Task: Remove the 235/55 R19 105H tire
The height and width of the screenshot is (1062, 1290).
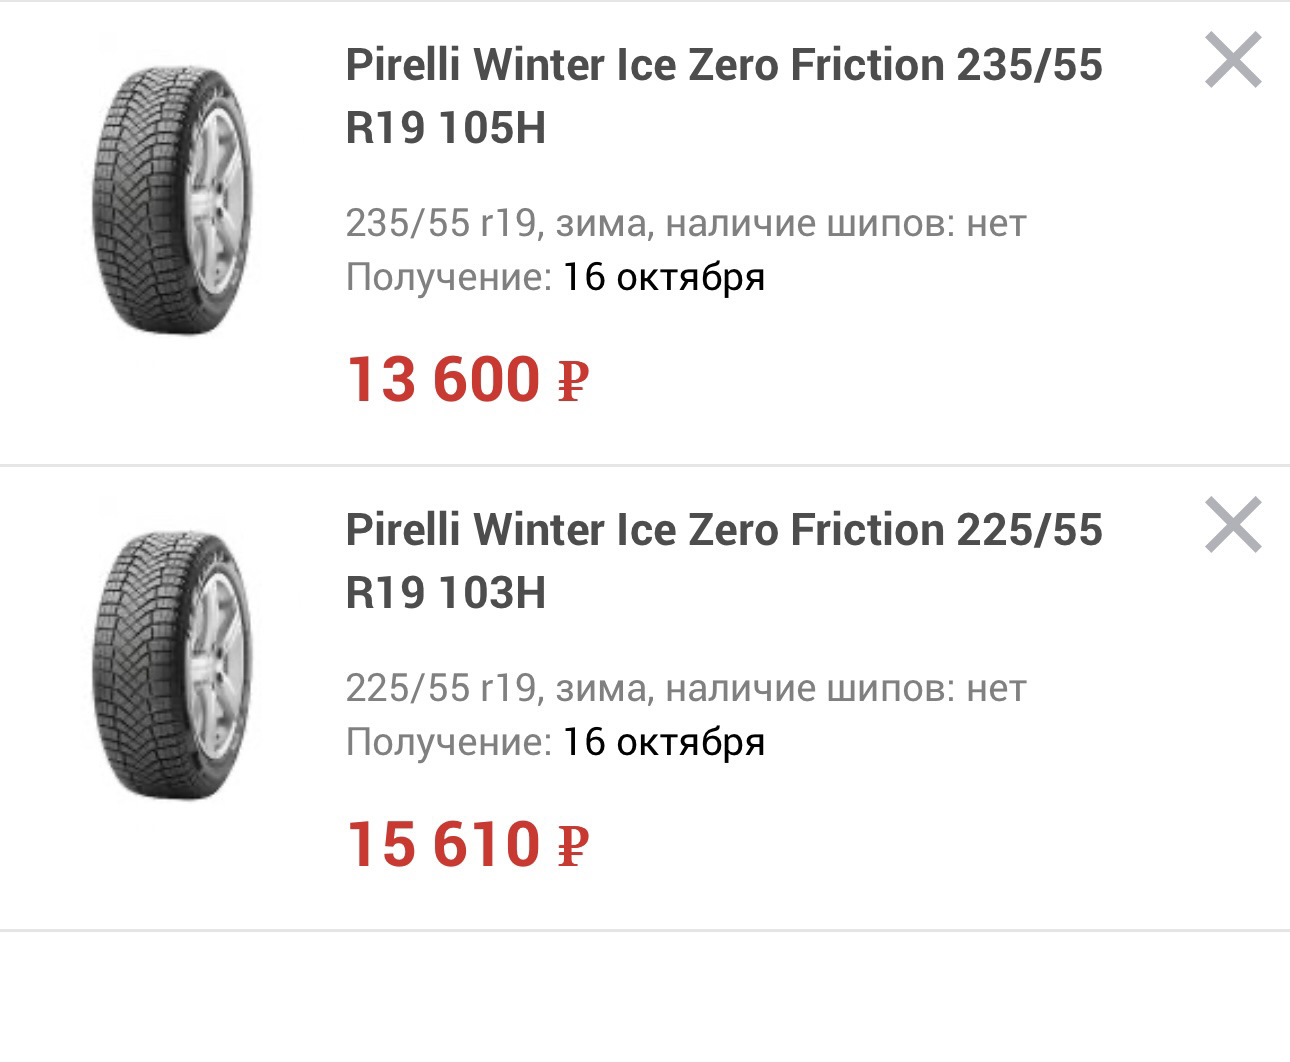Action: click(1233, 61)
